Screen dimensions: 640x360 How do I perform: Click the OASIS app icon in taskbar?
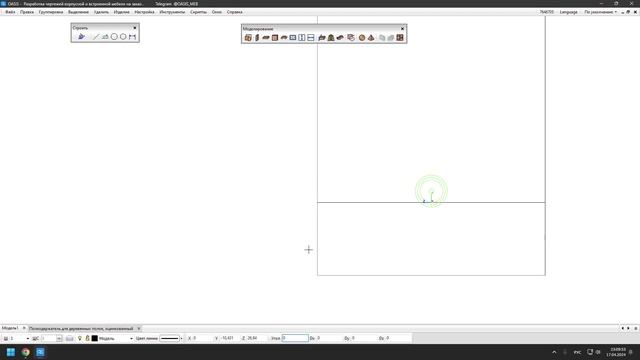[x=40, y=352]
